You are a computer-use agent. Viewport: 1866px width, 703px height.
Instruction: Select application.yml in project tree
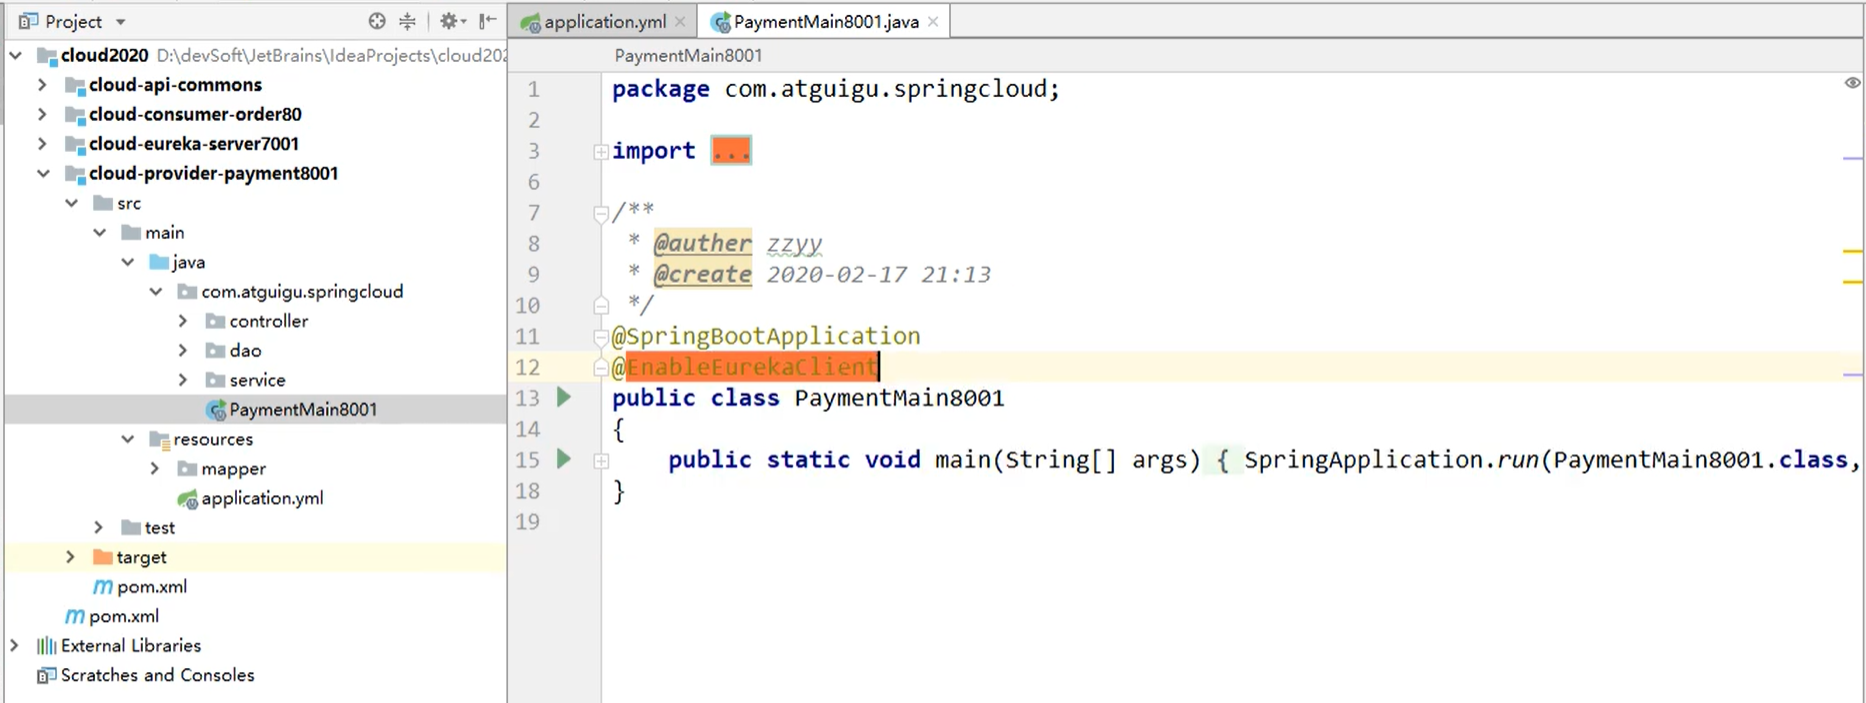click(262, 498)
